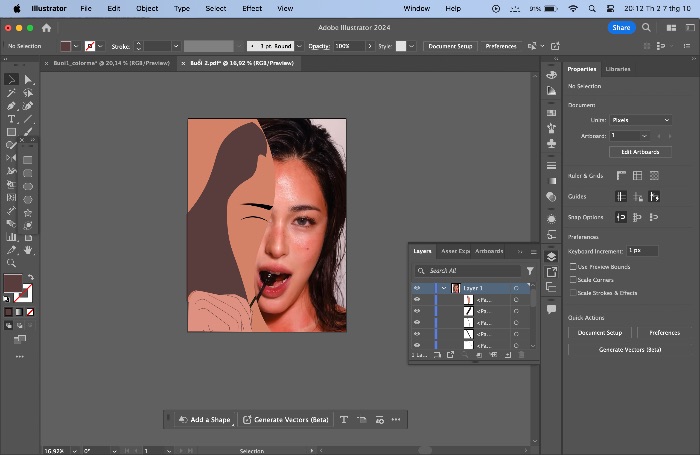
Task: Activate the Hand tool
Action: click(28, 250)
